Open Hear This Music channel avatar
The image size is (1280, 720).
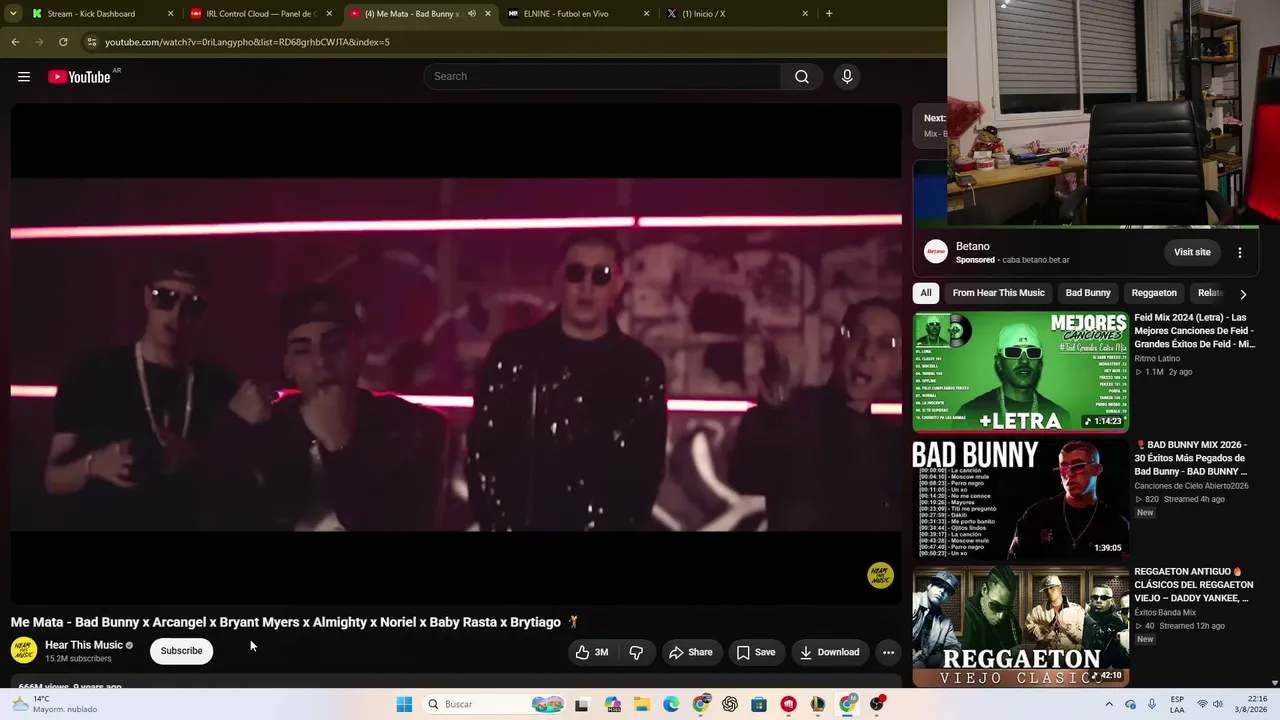(x=24, y=651)
